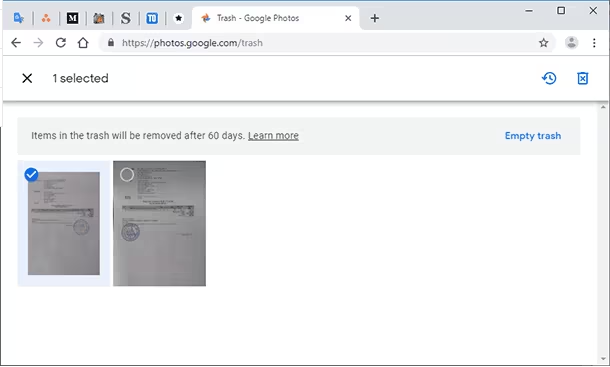This screenshot has width=610, height=367.
Task: Click the Empty trash button
Action: tap(533, 136)
